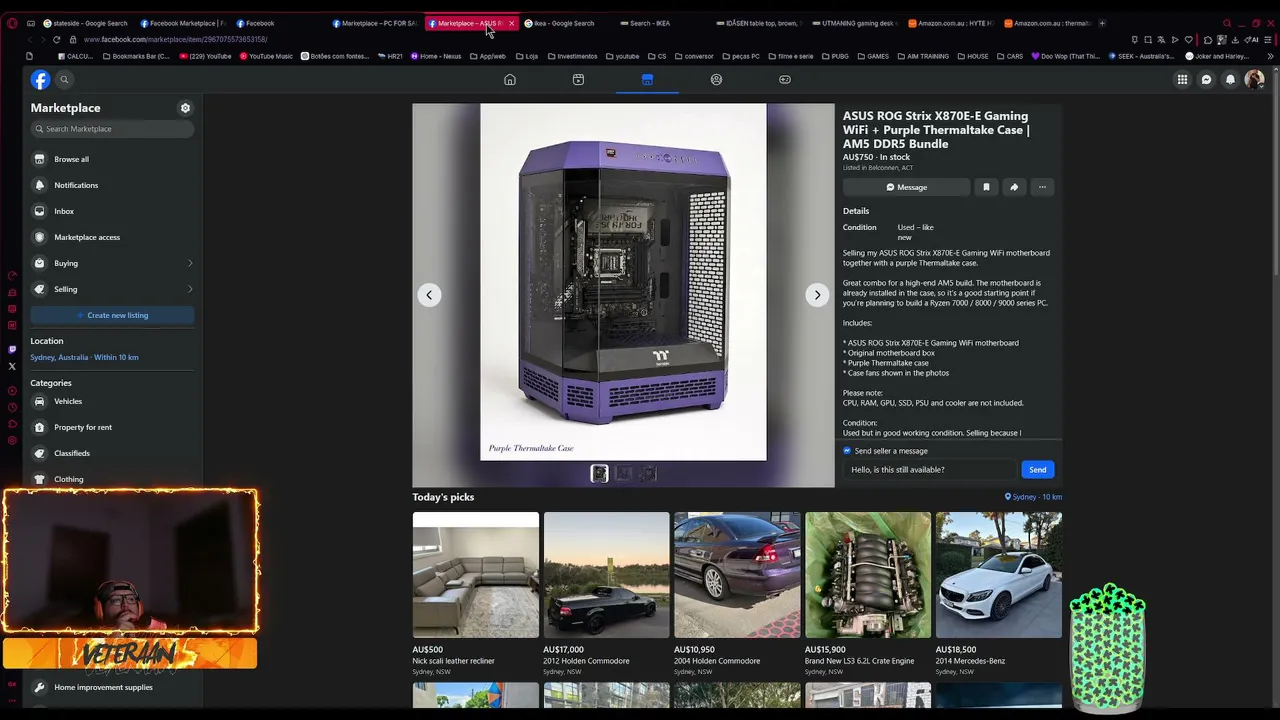This screenshot has height=720, width=1280.
Task: Open the listing's more options ellipsis
Action: coord(1042,187)
